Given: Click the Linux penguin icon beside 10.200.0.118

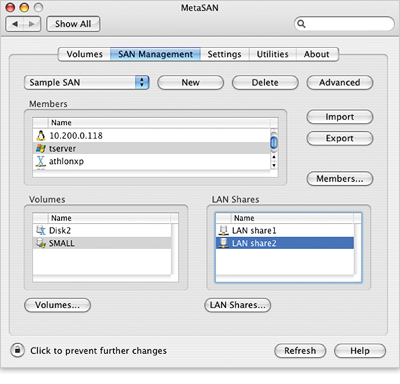Looking at the screenshot, I should click(x=41, y=136).
